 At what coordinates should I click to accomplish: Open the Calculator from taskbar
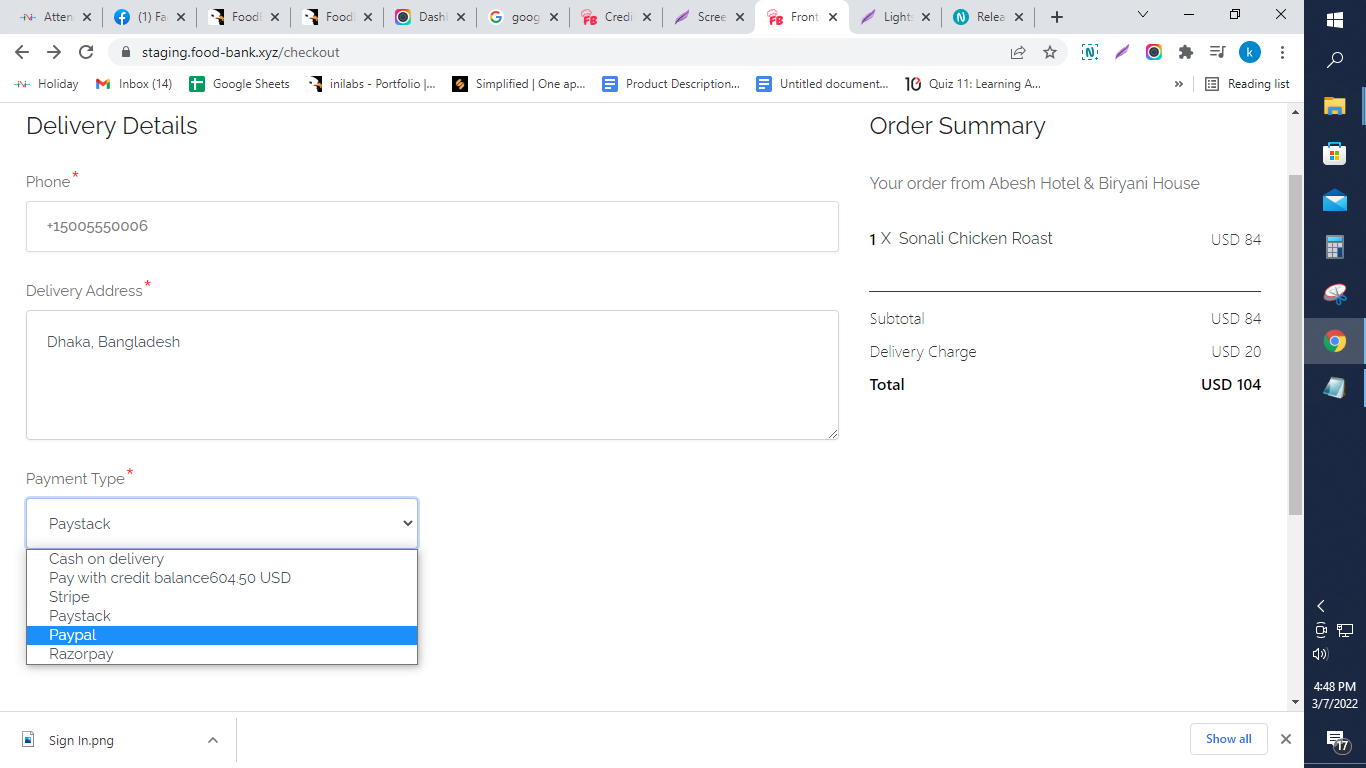(1334, 247)
